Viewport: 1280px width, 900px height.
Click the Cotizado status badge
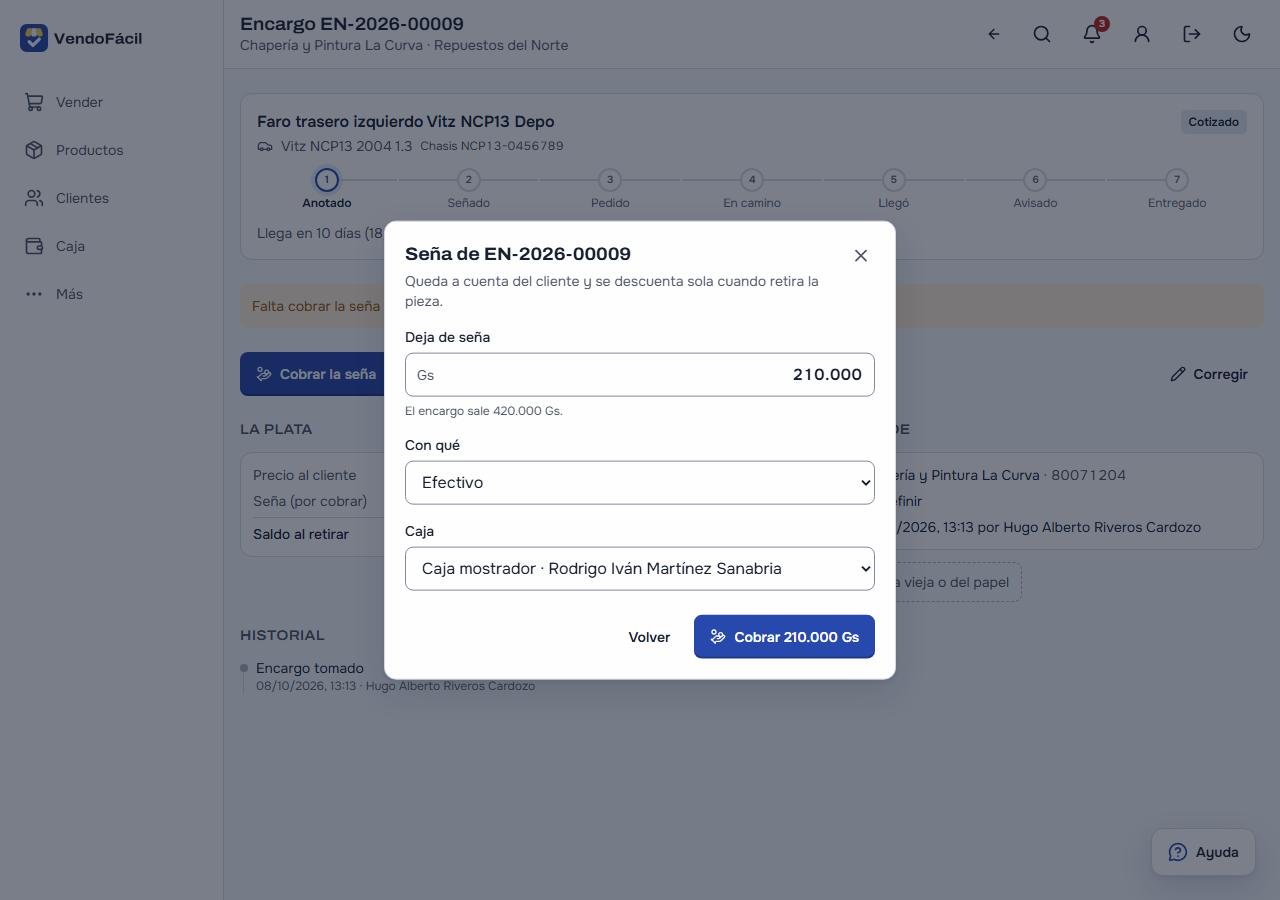click(1213, 122)
